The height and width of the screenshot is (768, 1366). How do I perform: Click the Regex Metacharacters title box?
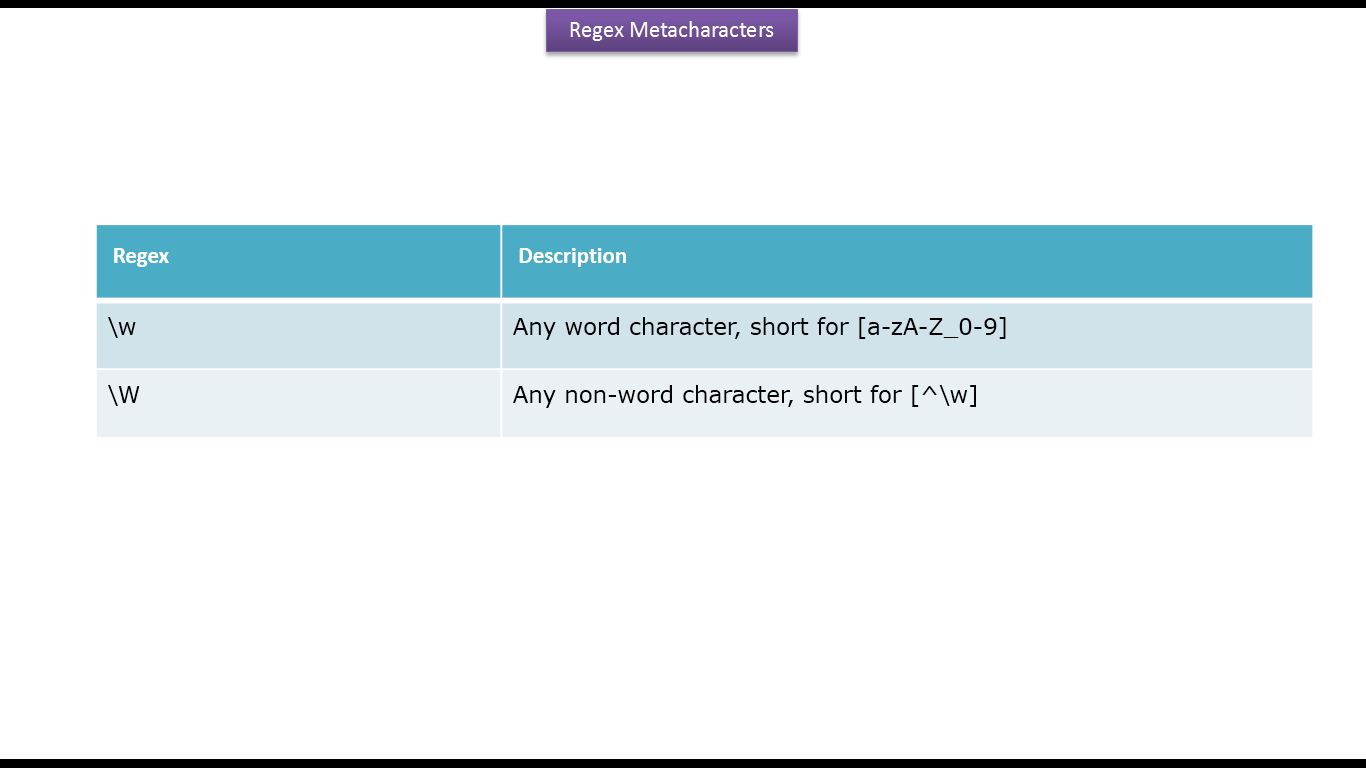pos(672,30)
